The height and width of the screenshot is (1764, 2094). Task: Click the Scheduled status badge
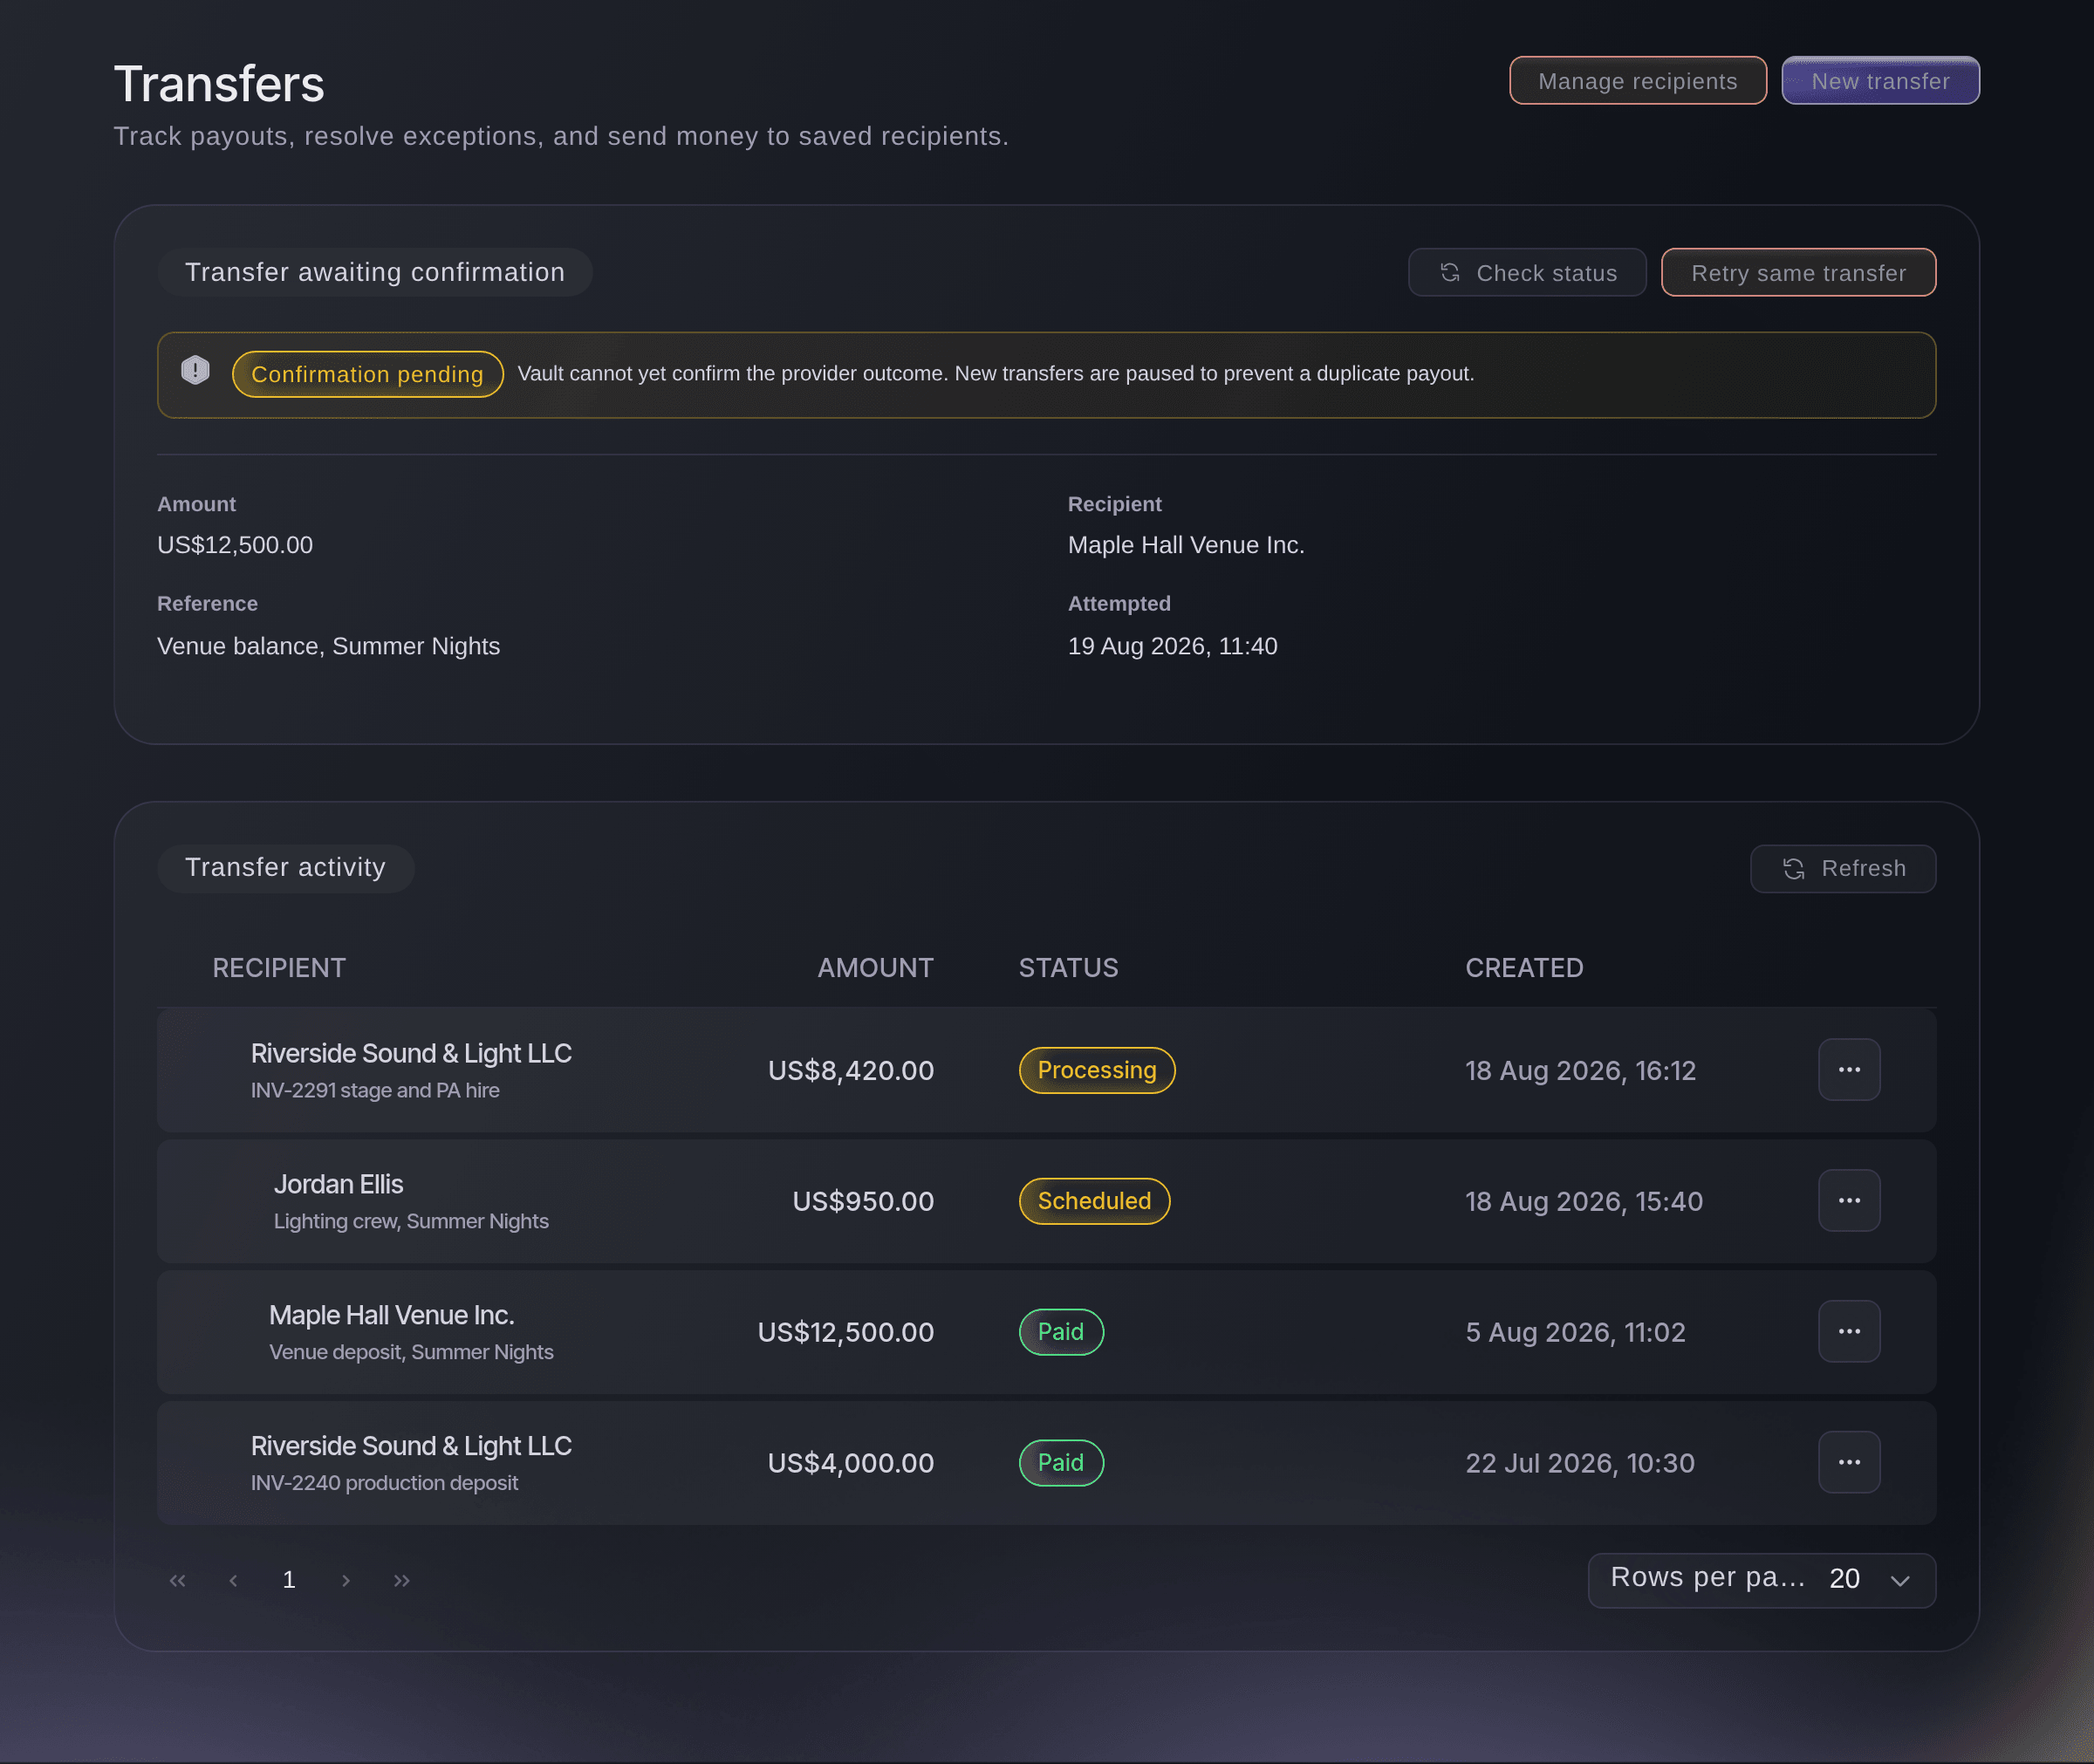(x=1094, y=1201)
